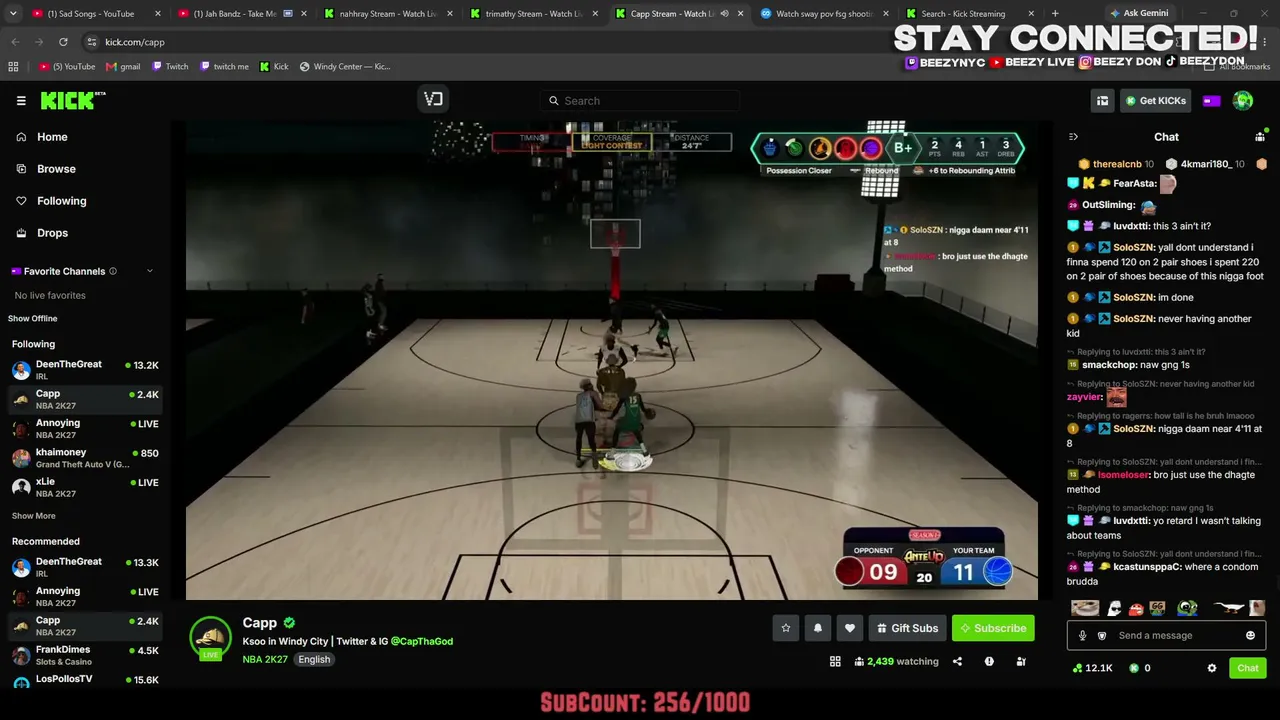Open the emoji picker in chat input

1250,635
